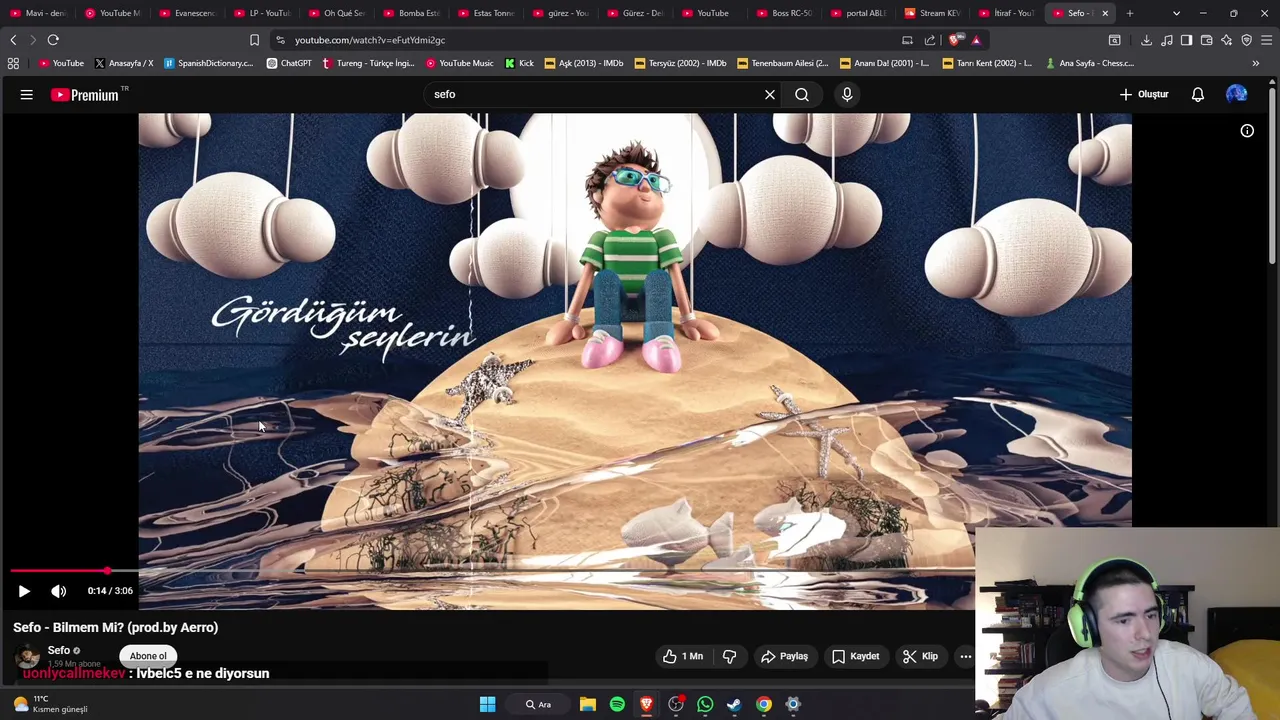
Task: Open the Brave Rewards triangle icon
Action: coord(976,40)
